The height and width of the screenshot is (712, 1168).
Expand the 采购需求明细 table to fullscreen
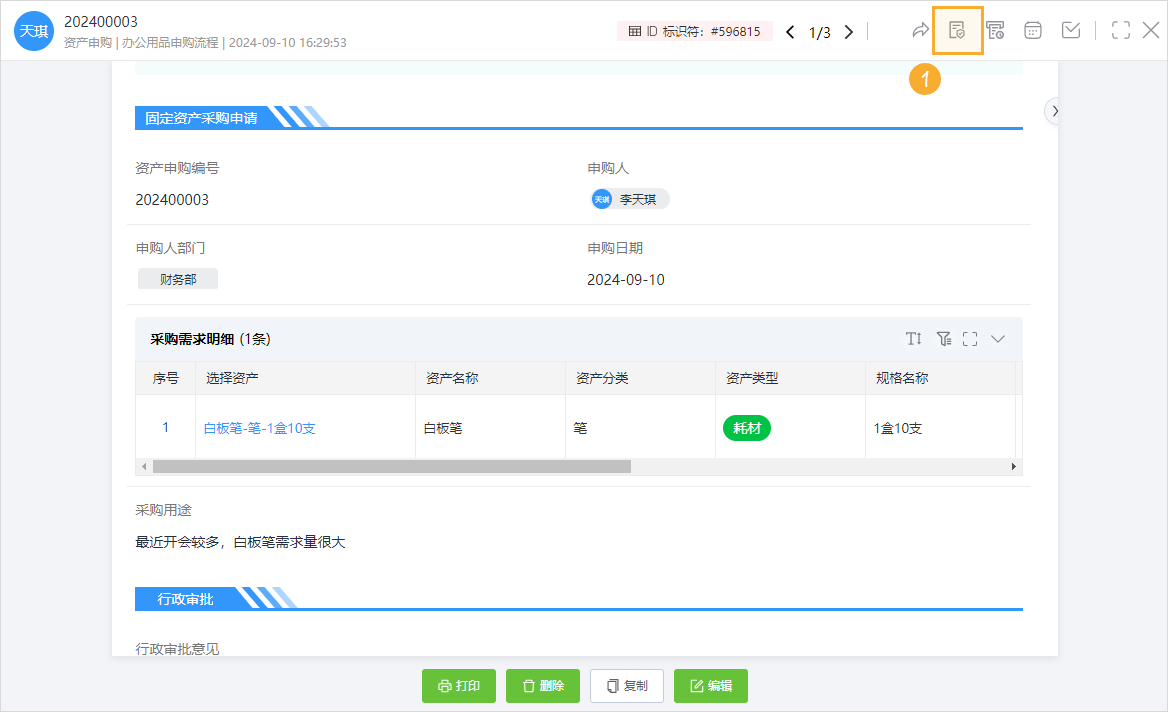(x=970, y=339)
